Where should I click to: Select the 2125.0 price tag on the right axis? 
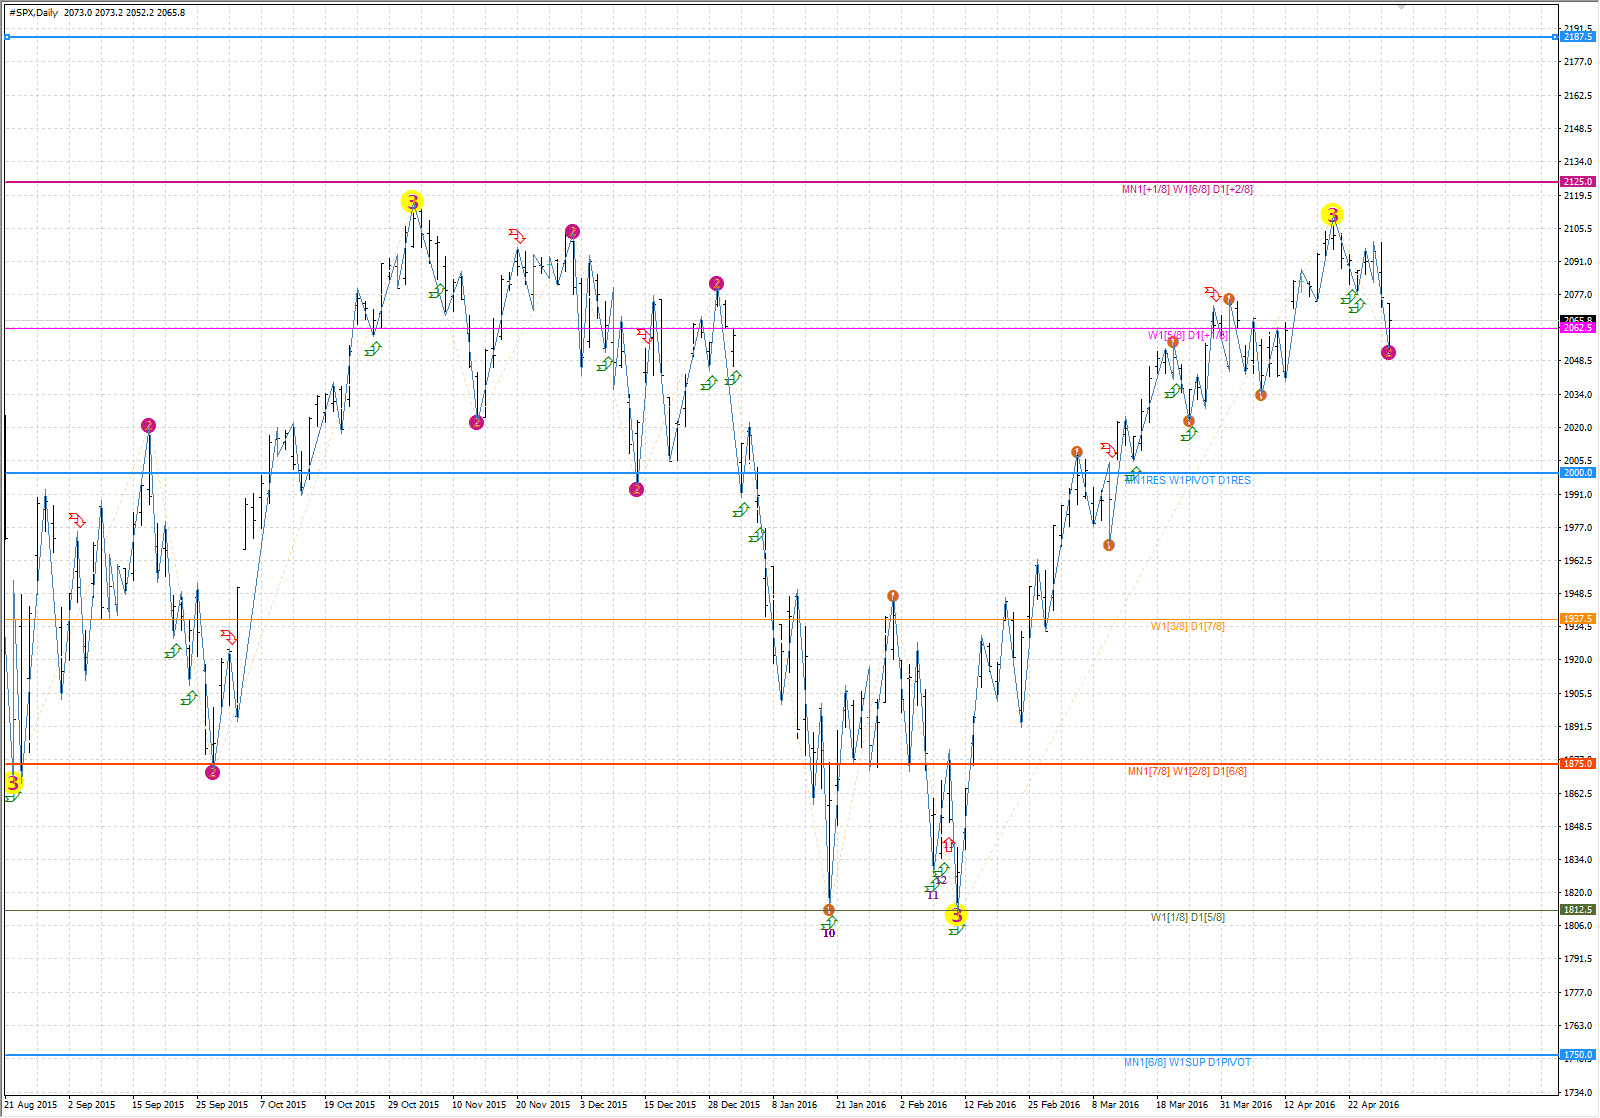coord(1577,182)
